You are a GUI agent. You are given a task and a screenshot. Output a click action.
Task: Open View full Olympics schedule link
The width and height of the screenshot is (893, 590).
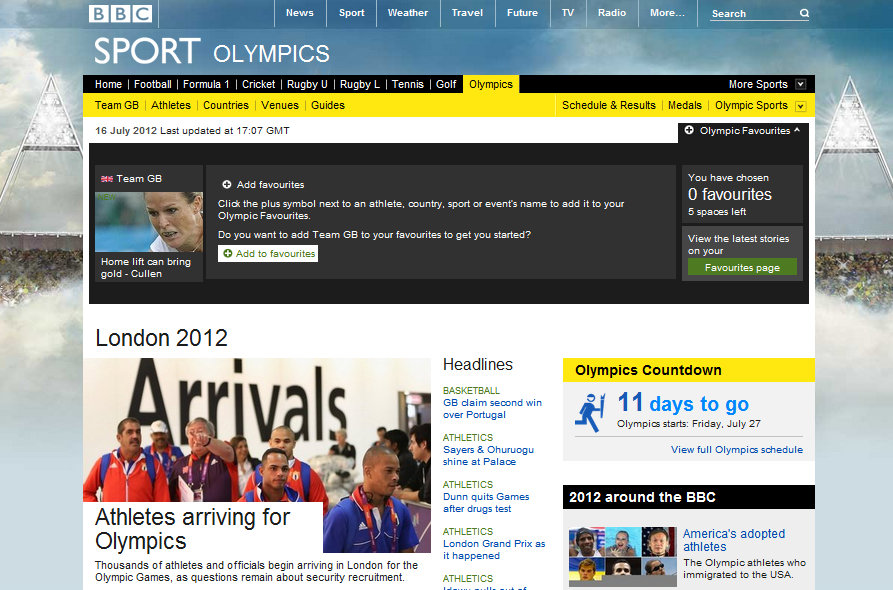[x=736, y=449]
